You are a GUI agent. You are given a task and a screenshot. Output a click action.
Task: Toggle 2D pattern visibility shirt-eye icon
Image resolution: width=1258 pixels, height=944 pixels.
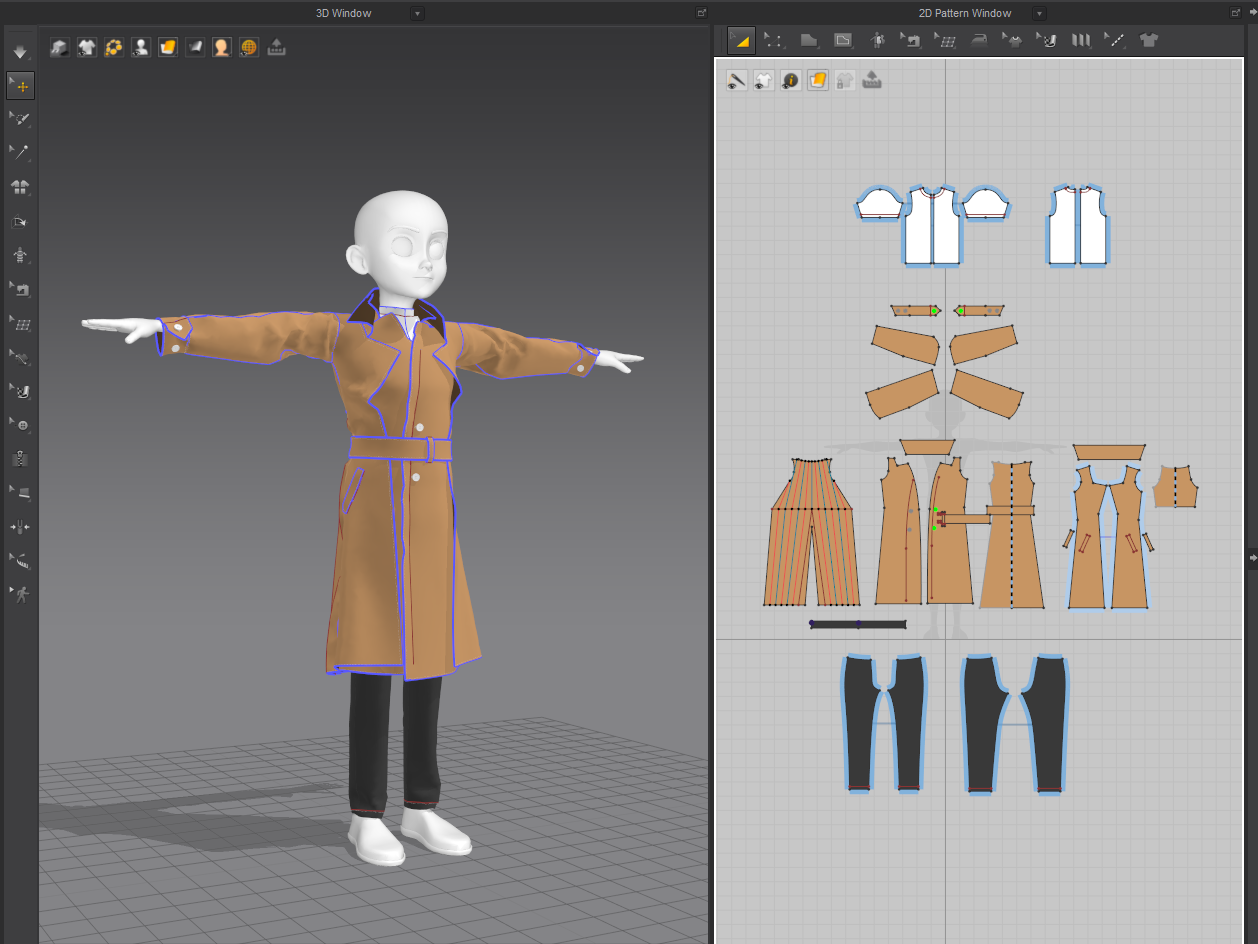point(764,80)
